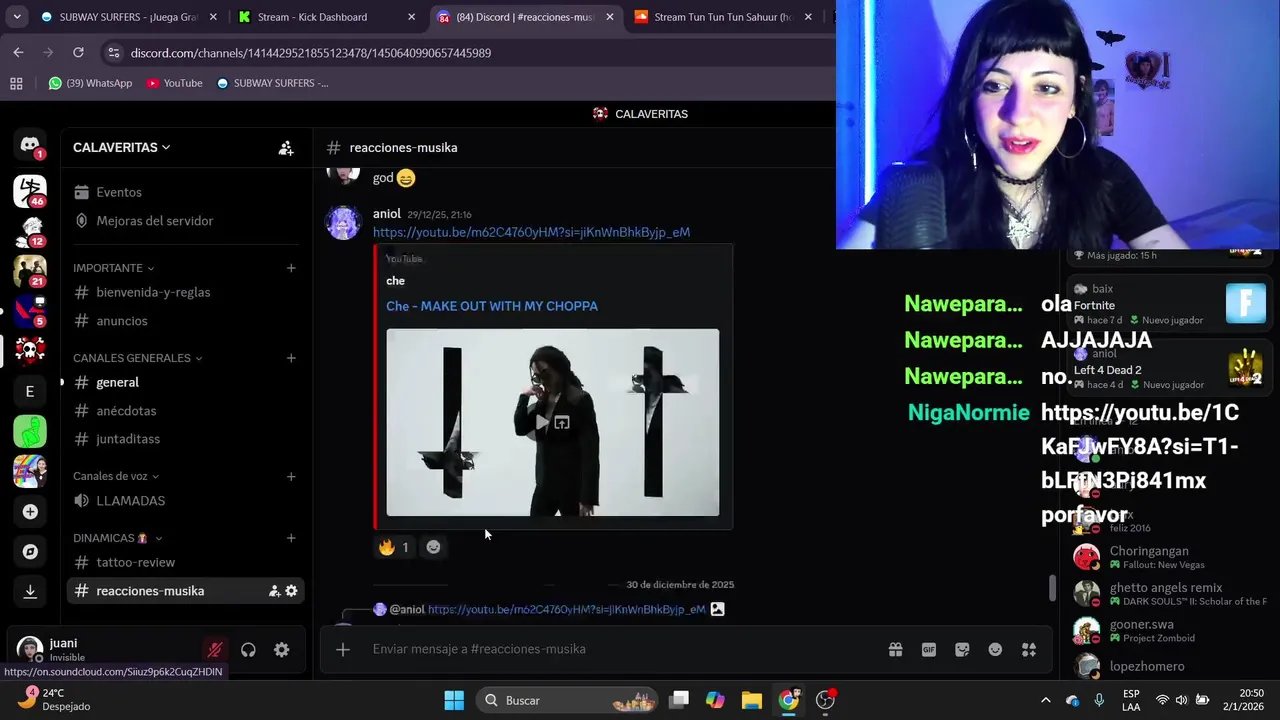Click the chat scrollbar thumb
The image size is (1280, 720).
(1051, 588)
